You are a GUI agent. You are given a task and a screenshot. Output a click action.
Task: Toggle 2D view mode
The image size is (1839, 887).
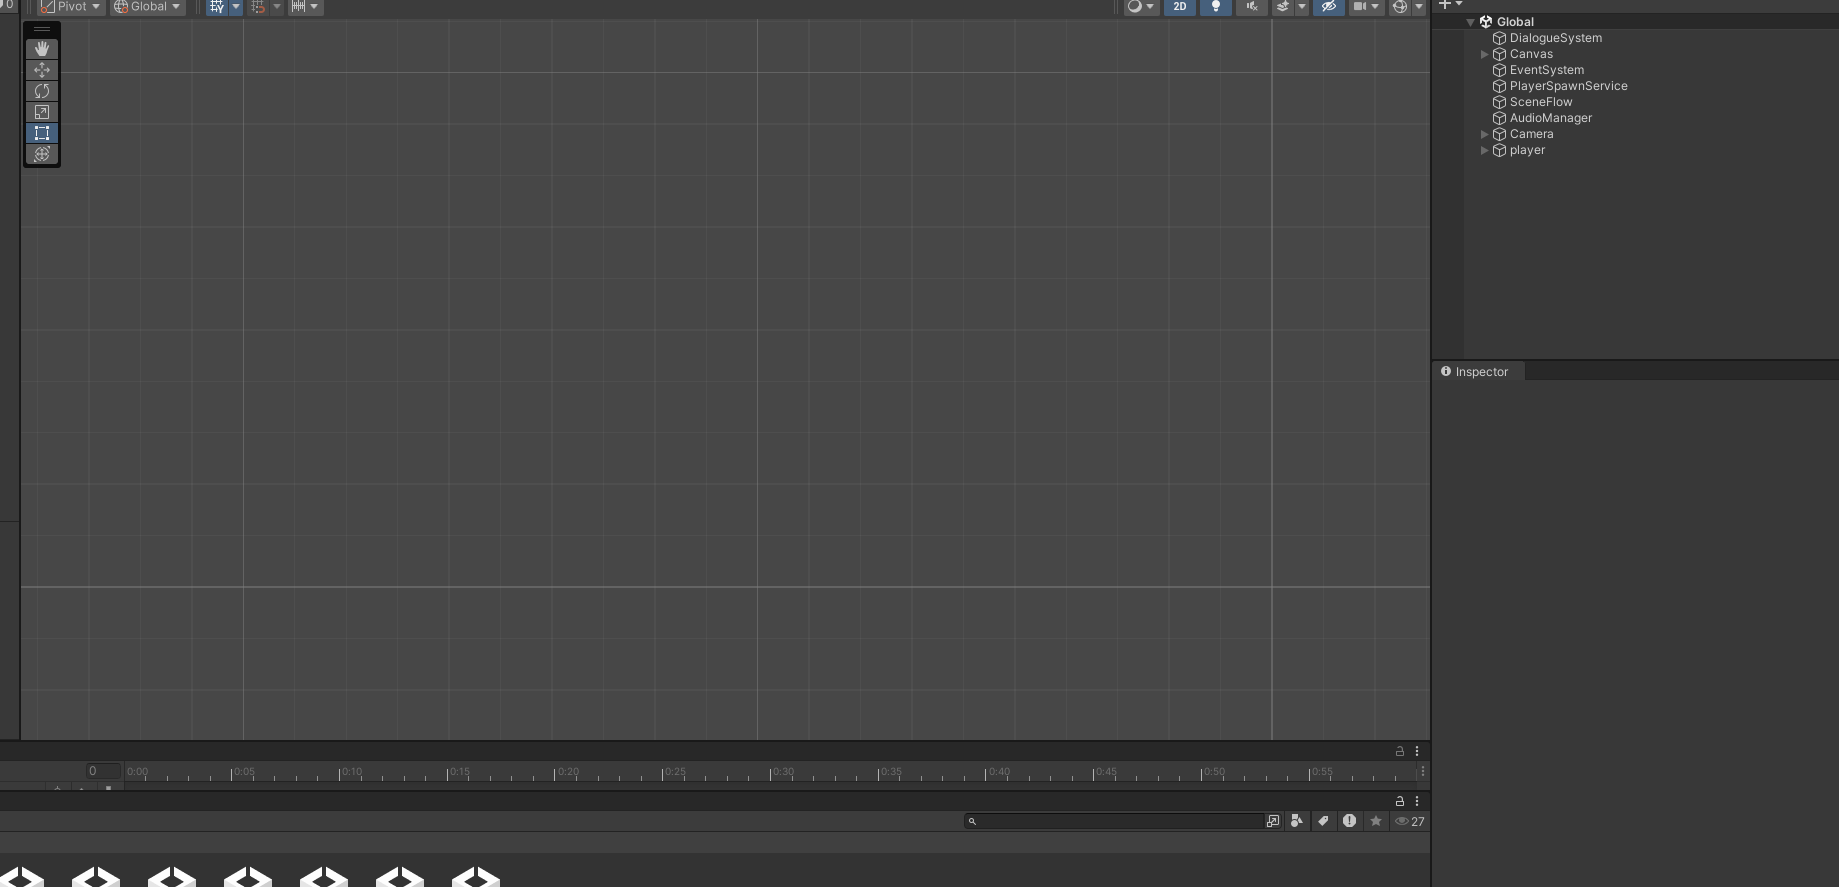[x=1180, y=7]
